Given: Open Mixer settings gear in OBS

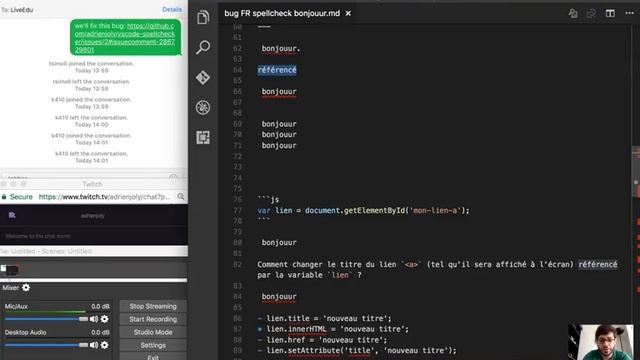Looking at the screenshot, I should 26,288.
